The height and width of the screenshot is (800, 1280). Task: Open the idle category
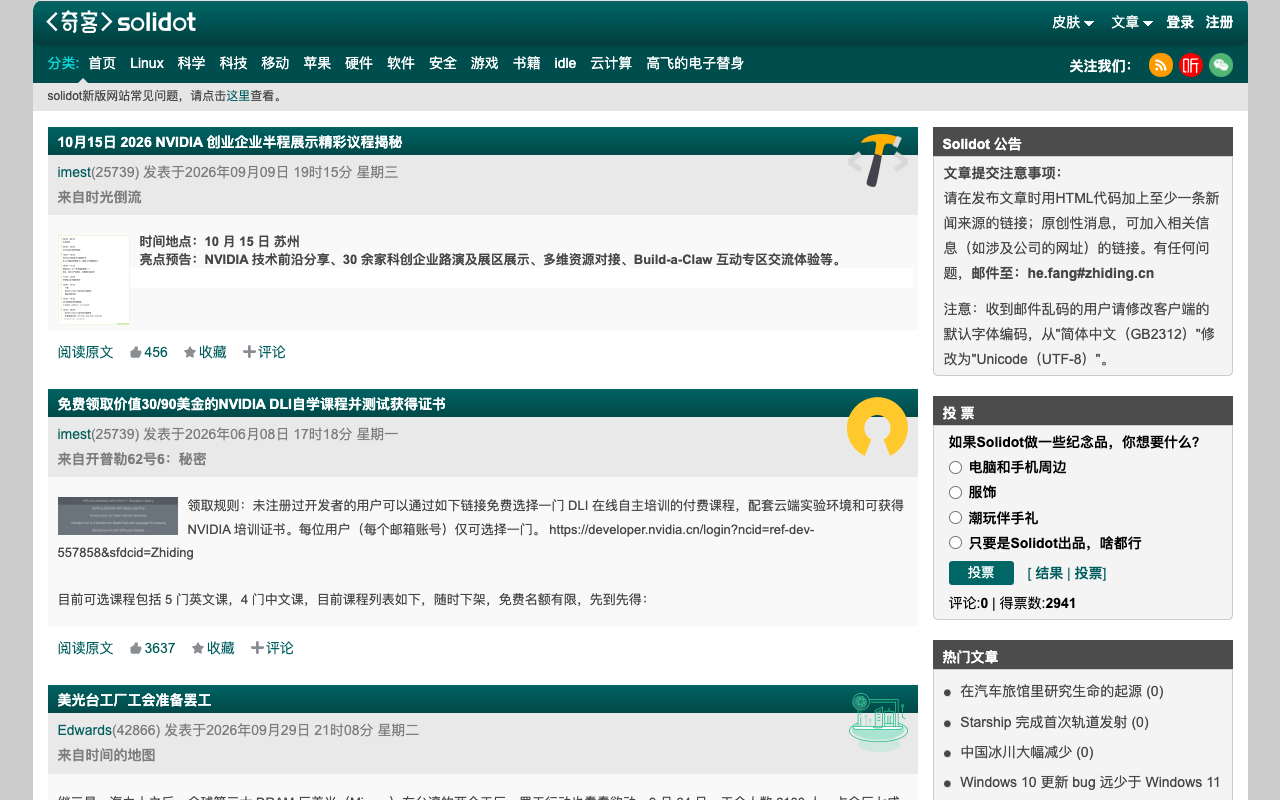[x=565, y=63]
